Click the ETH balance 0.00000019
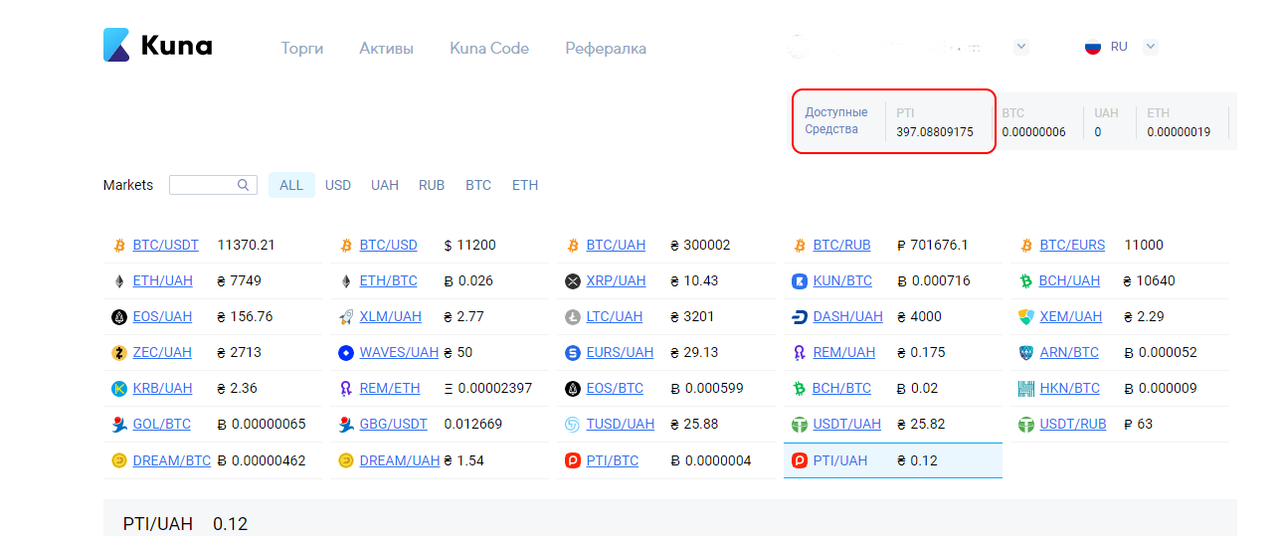Screen dimensions: 1280x536 point(1179,132)
